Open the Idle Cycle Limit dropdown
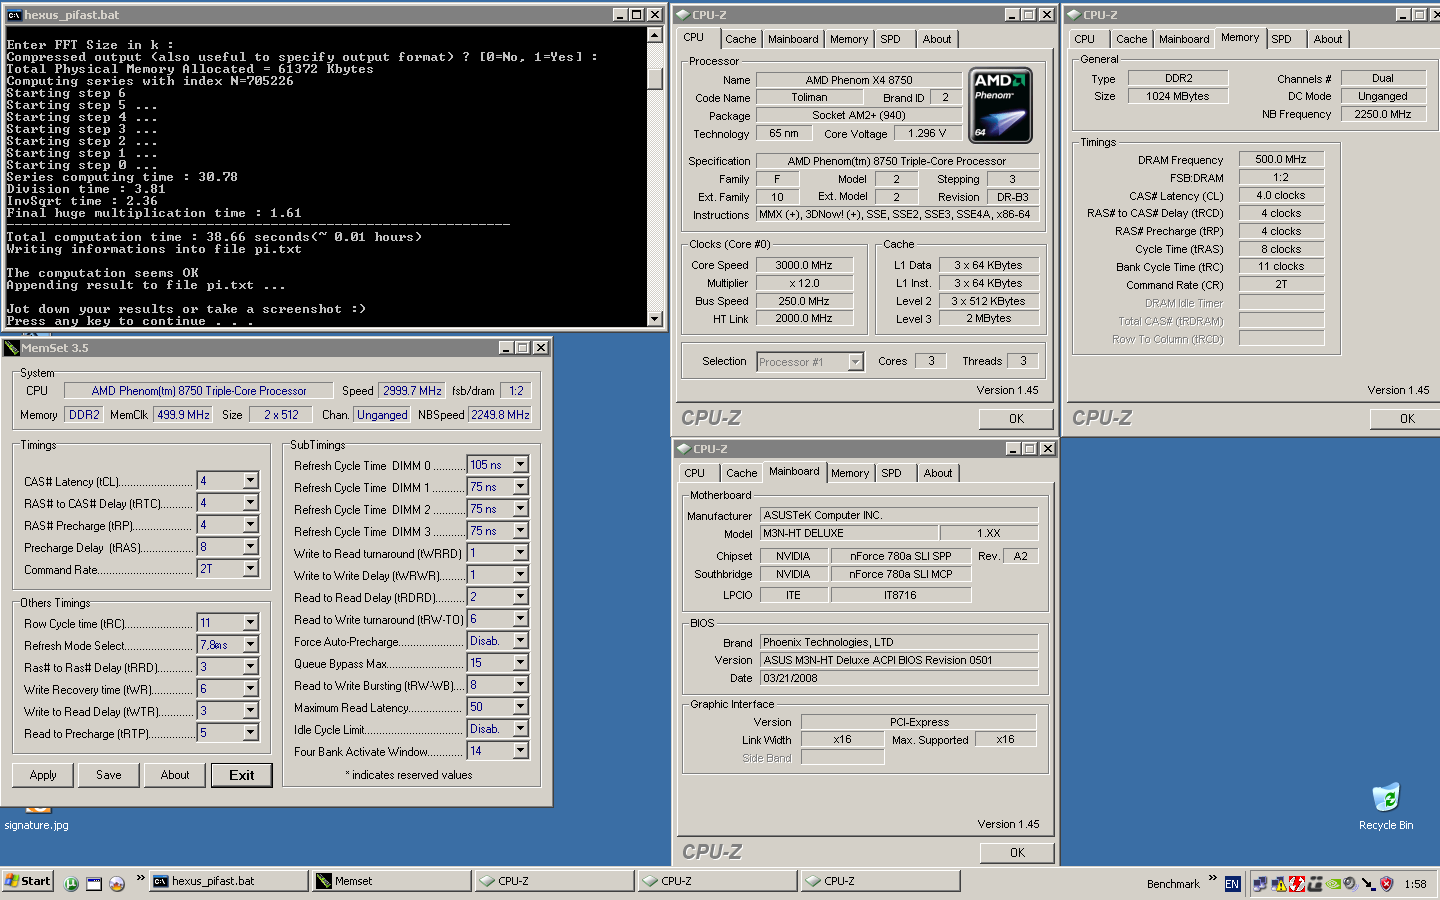This screenshot has height=900, width=1440. click(x=520, y=729)
